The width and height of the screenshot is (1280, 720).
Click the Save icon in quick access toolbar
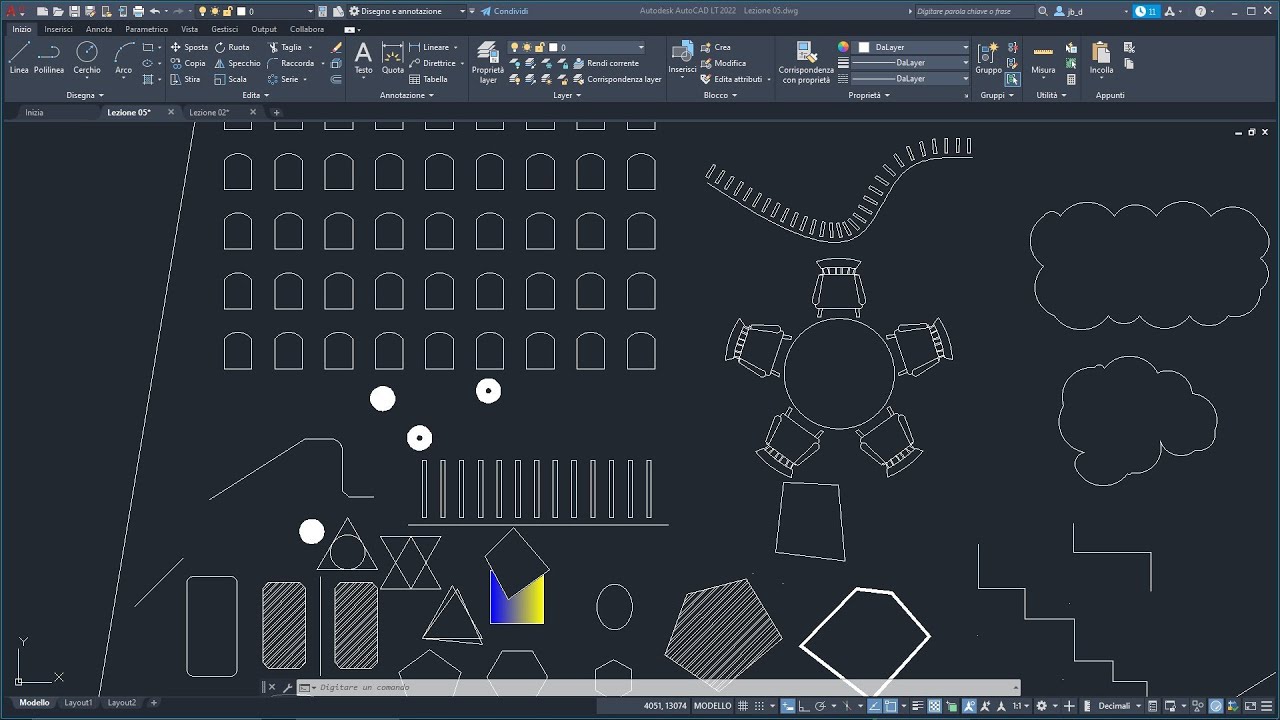coord(74,11)
